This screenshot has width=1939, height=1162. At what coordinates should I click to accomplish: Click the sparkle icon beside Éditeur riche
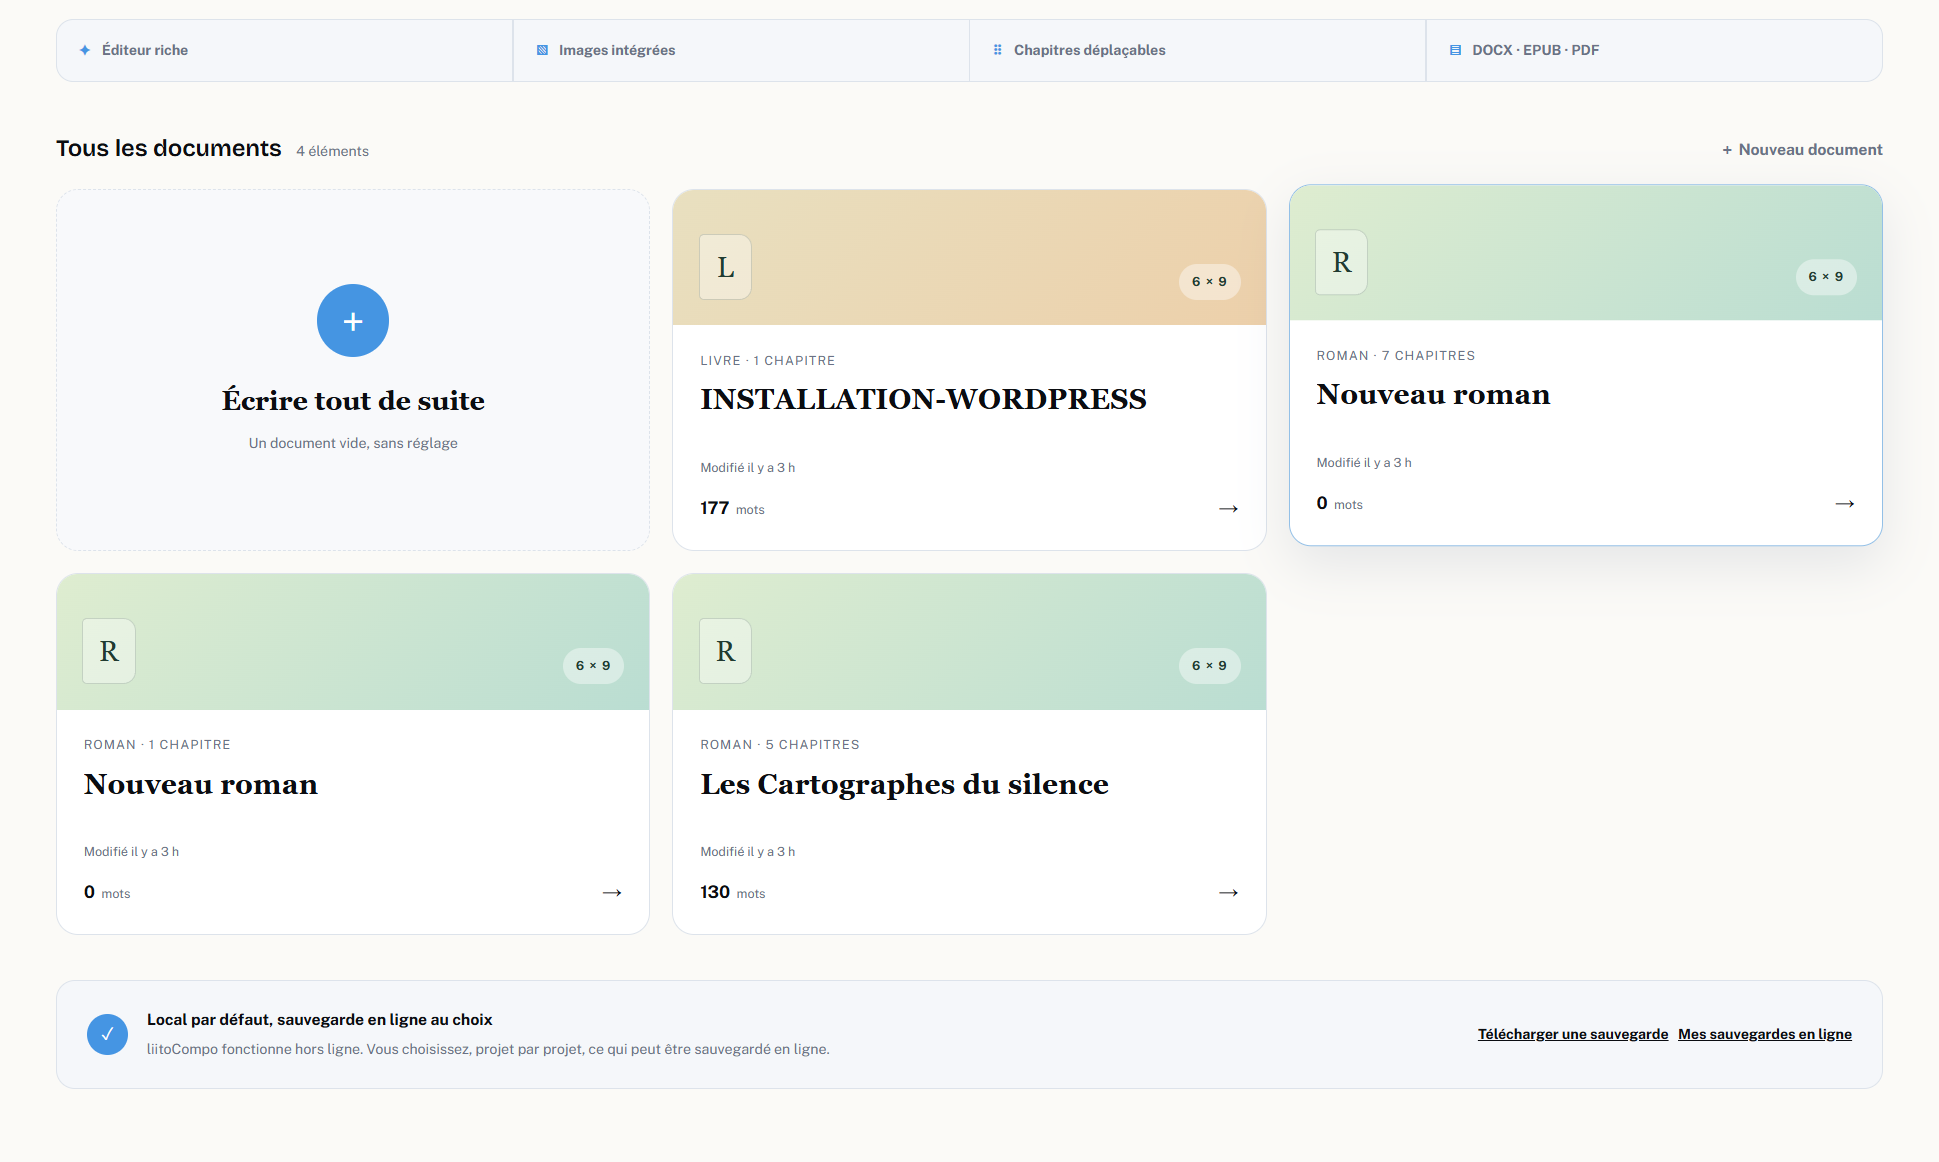[x=85, y=50]
